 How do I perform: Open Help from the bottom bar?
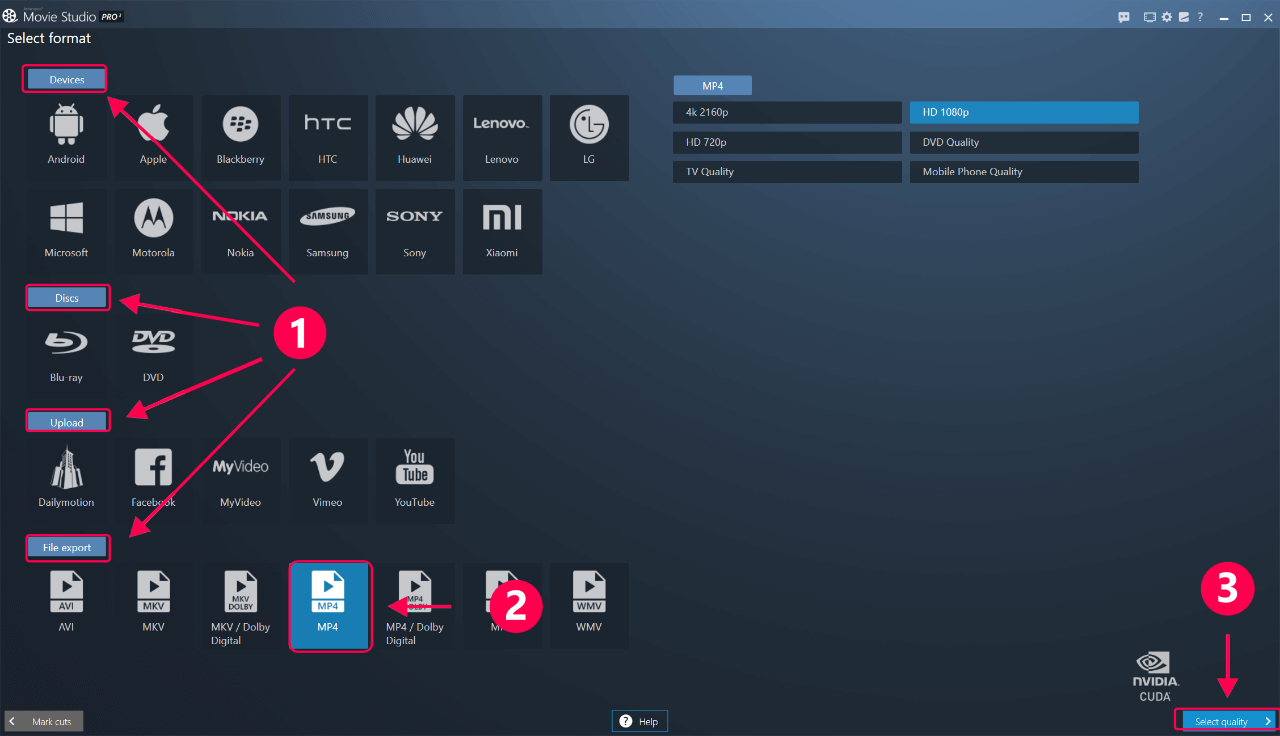point(640,721)
